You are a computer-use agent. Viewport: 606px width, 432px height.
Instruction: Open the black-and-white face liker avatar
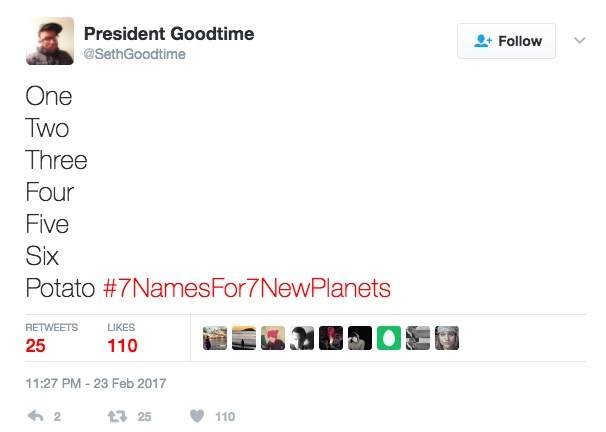tap(301, 338)
